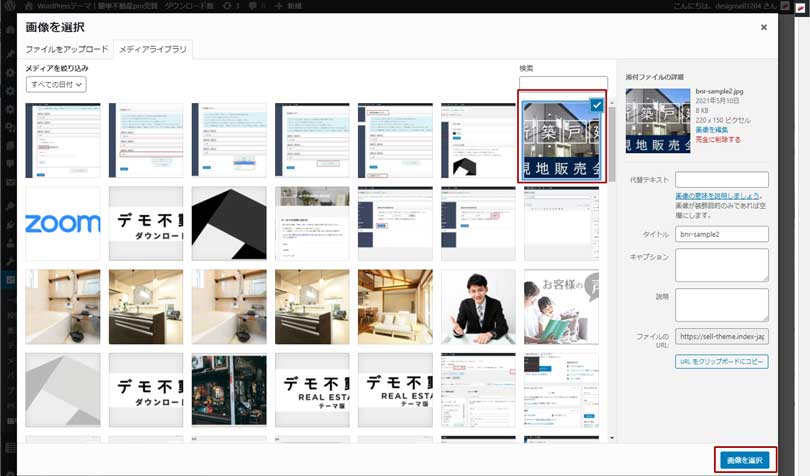Screen dimensions: 810x476
Task: Click the 画像を編集 link
Action: pyautogui.click(x=713, y=130)
